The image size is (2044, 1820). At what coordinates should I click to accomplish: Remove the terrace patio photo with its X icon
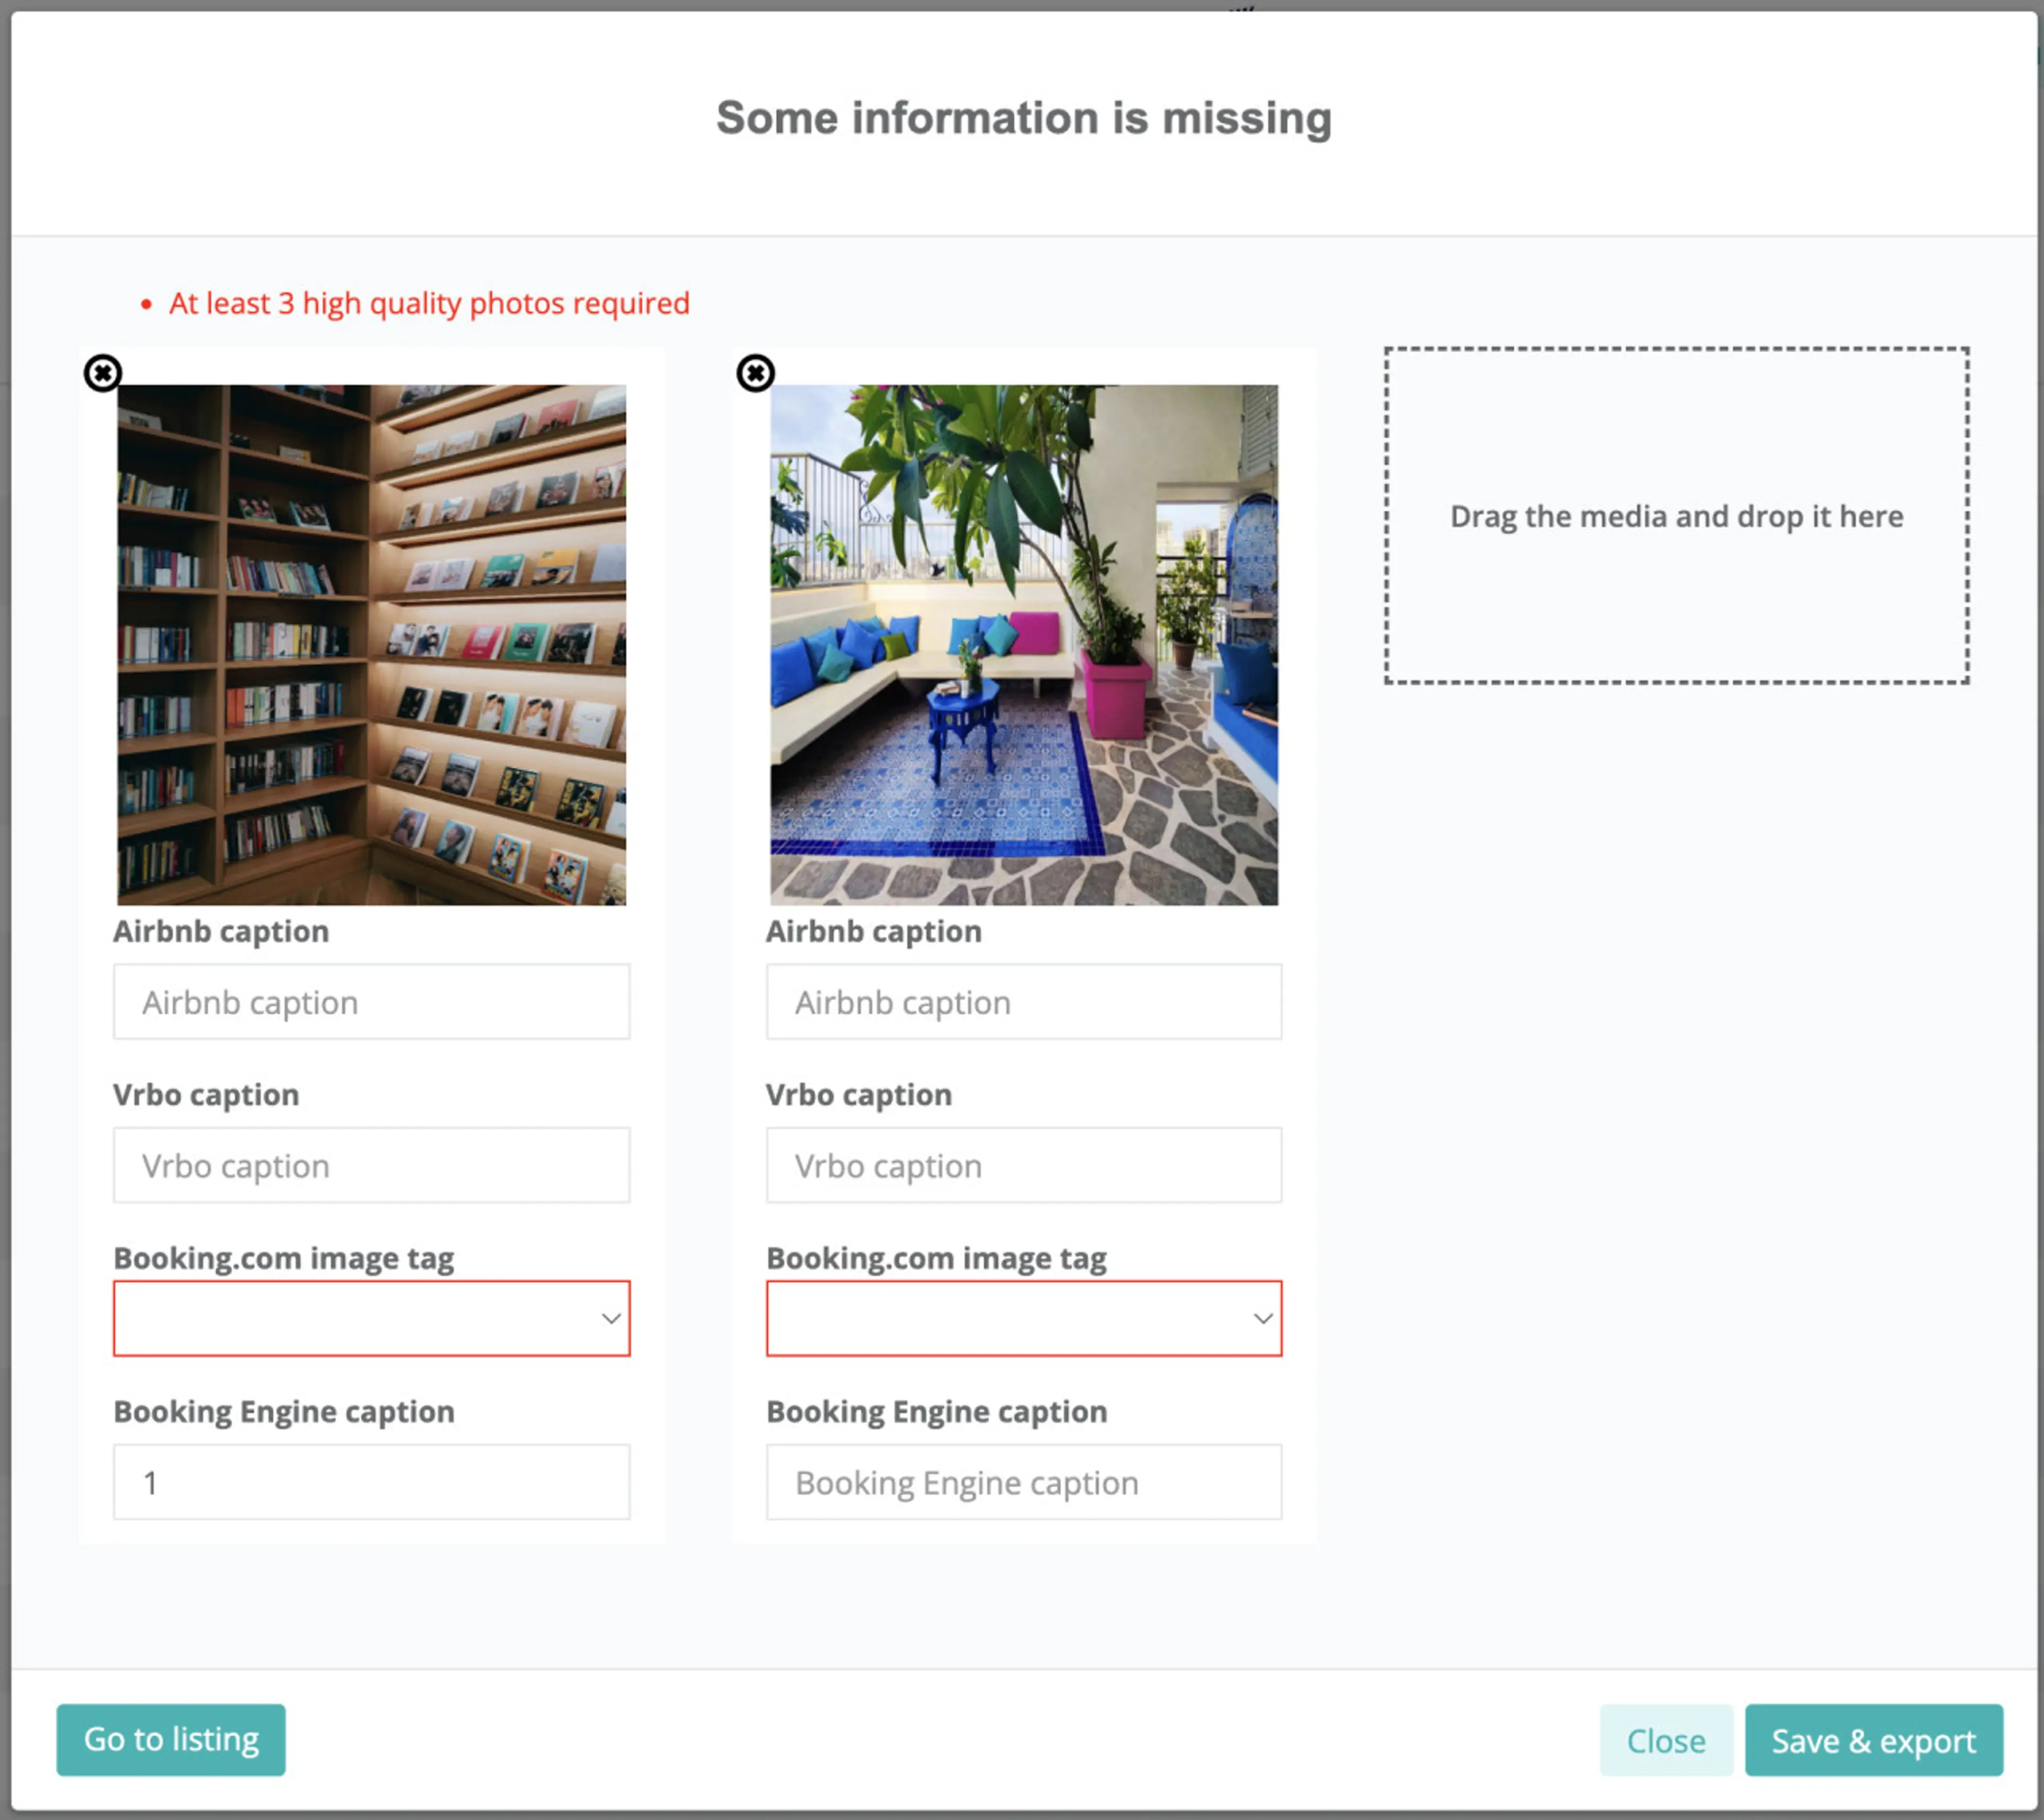point(755,373)
